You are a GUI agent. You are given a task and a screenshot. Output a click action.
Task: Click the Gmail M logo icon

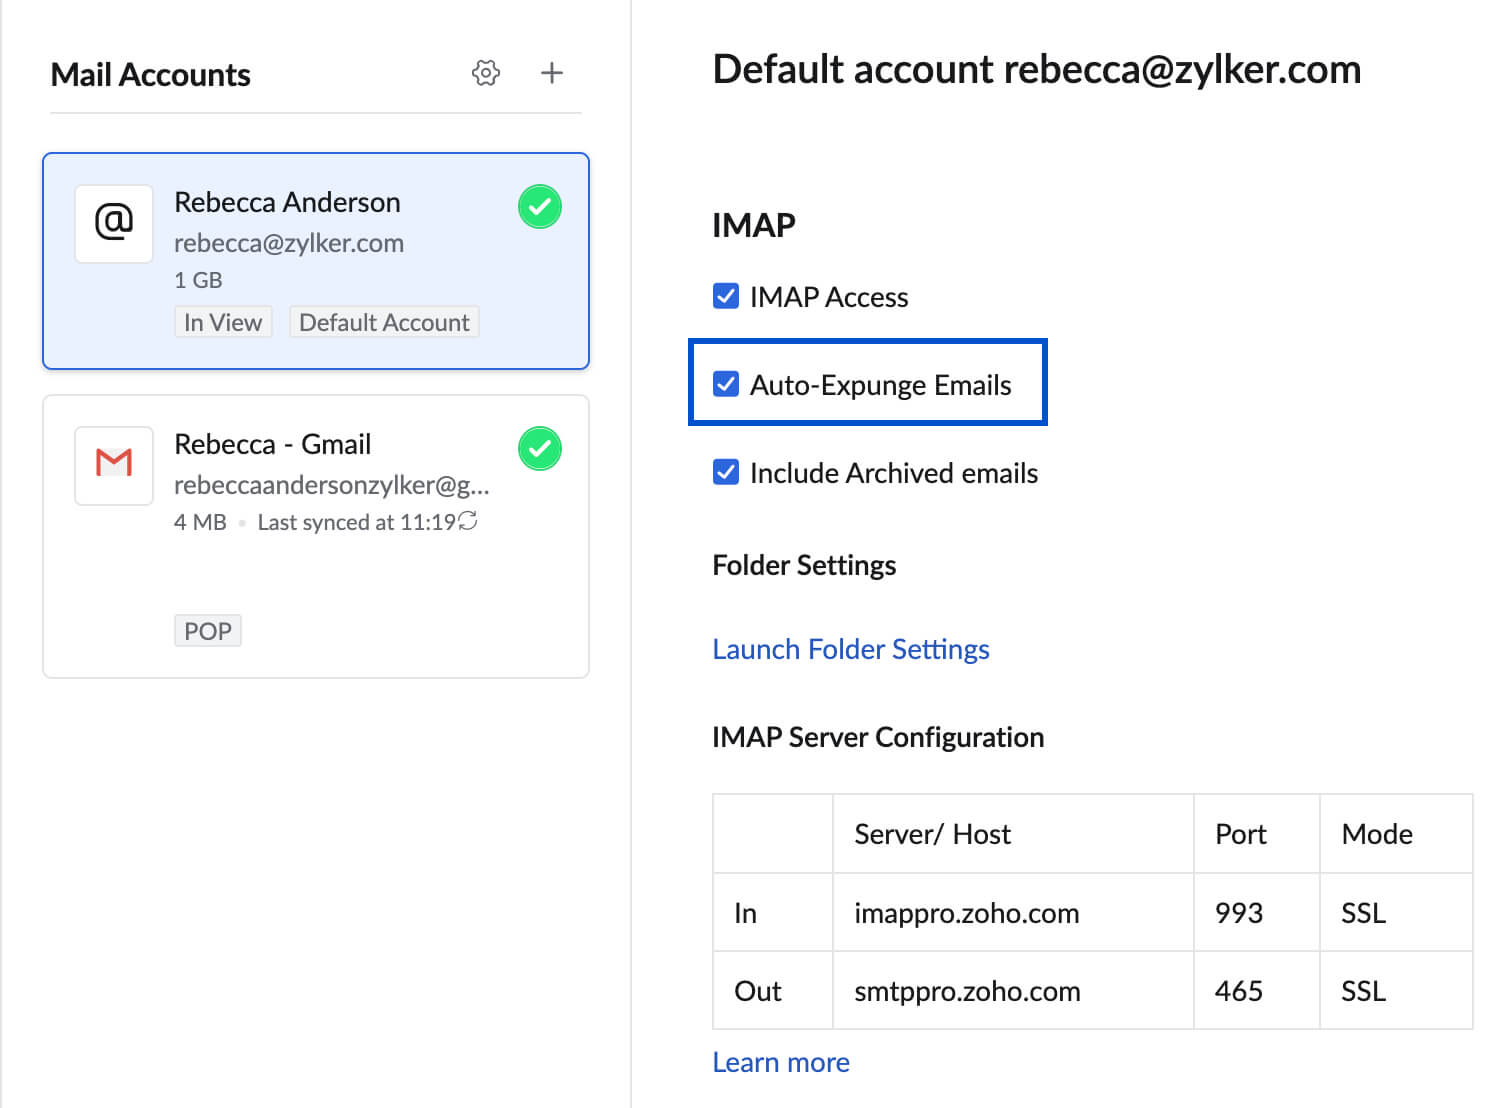coord(114,464)
